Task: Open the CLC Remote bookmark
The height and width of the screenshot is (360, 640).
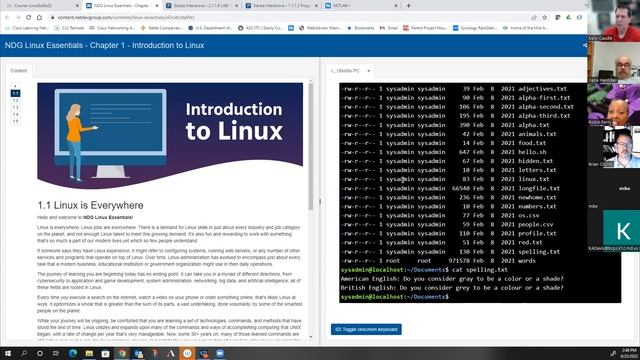Action: [69, 28]
